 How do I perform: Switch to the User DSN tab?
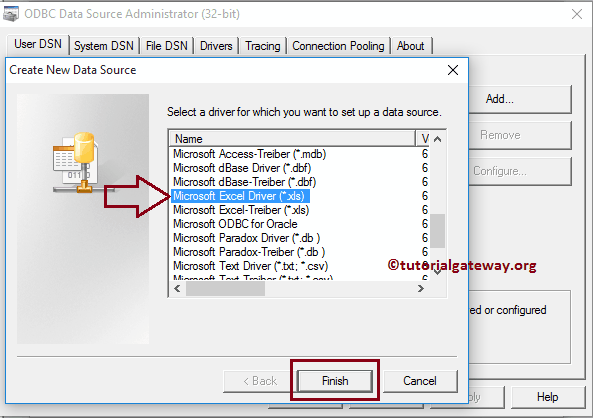tap(38, 44)
